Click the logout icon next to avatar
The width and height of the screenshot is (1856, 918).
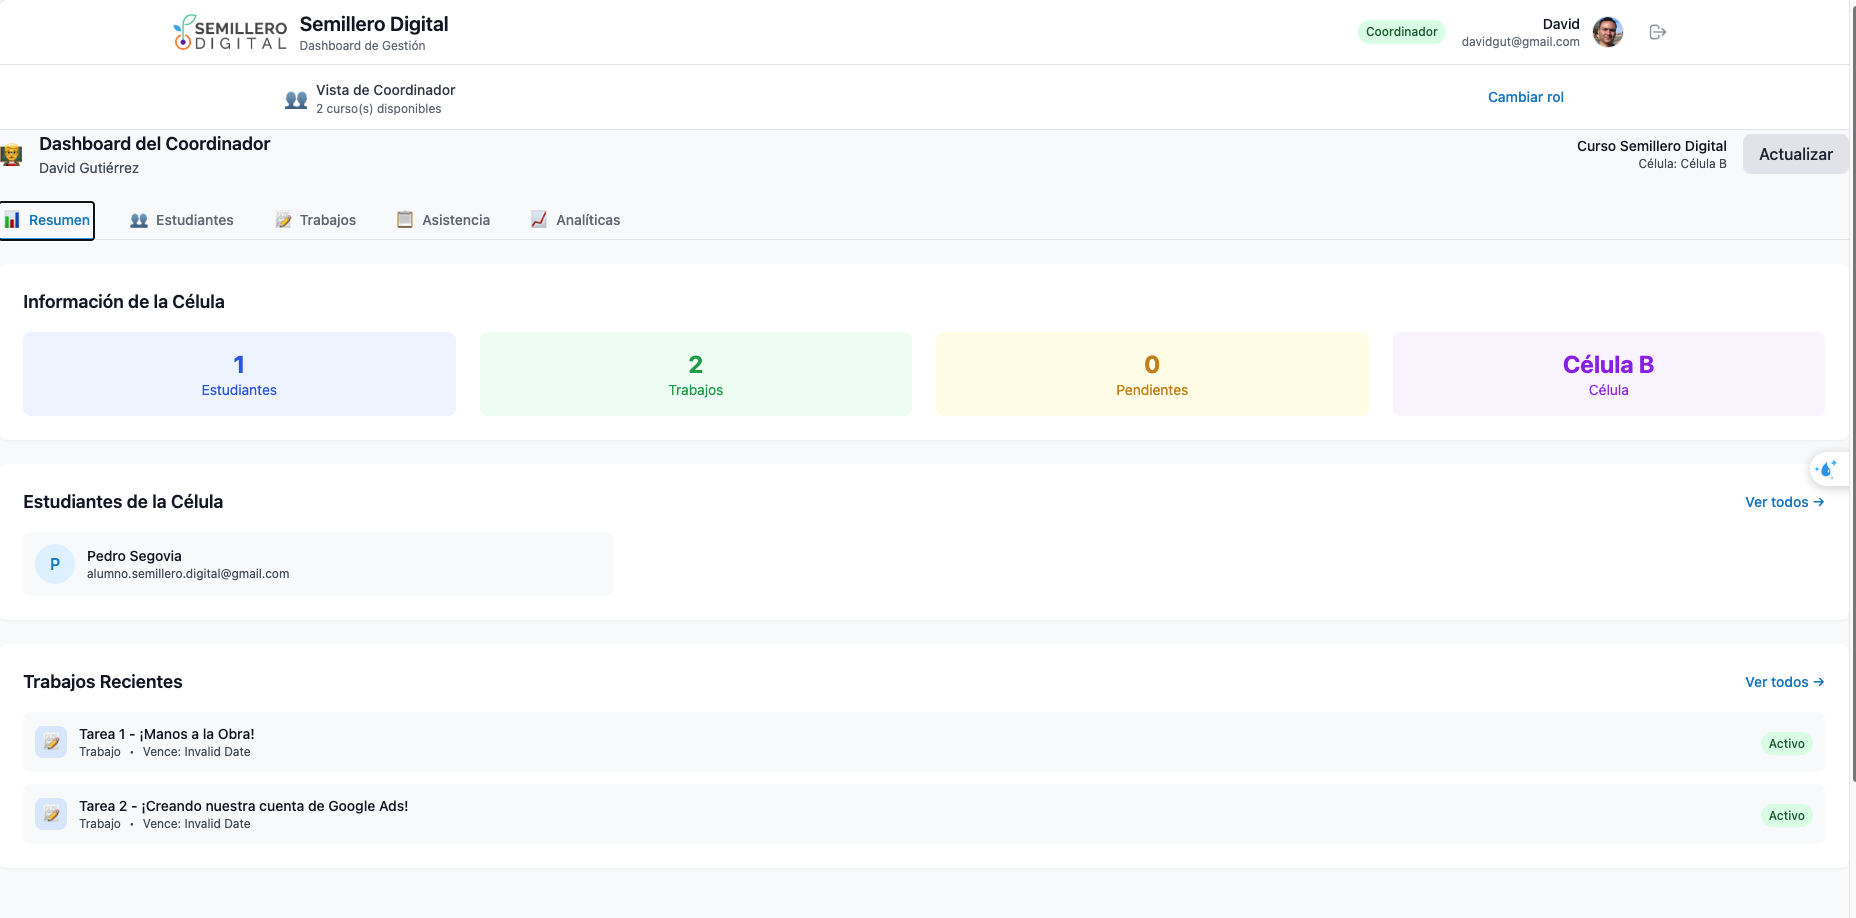(1657, 32)
